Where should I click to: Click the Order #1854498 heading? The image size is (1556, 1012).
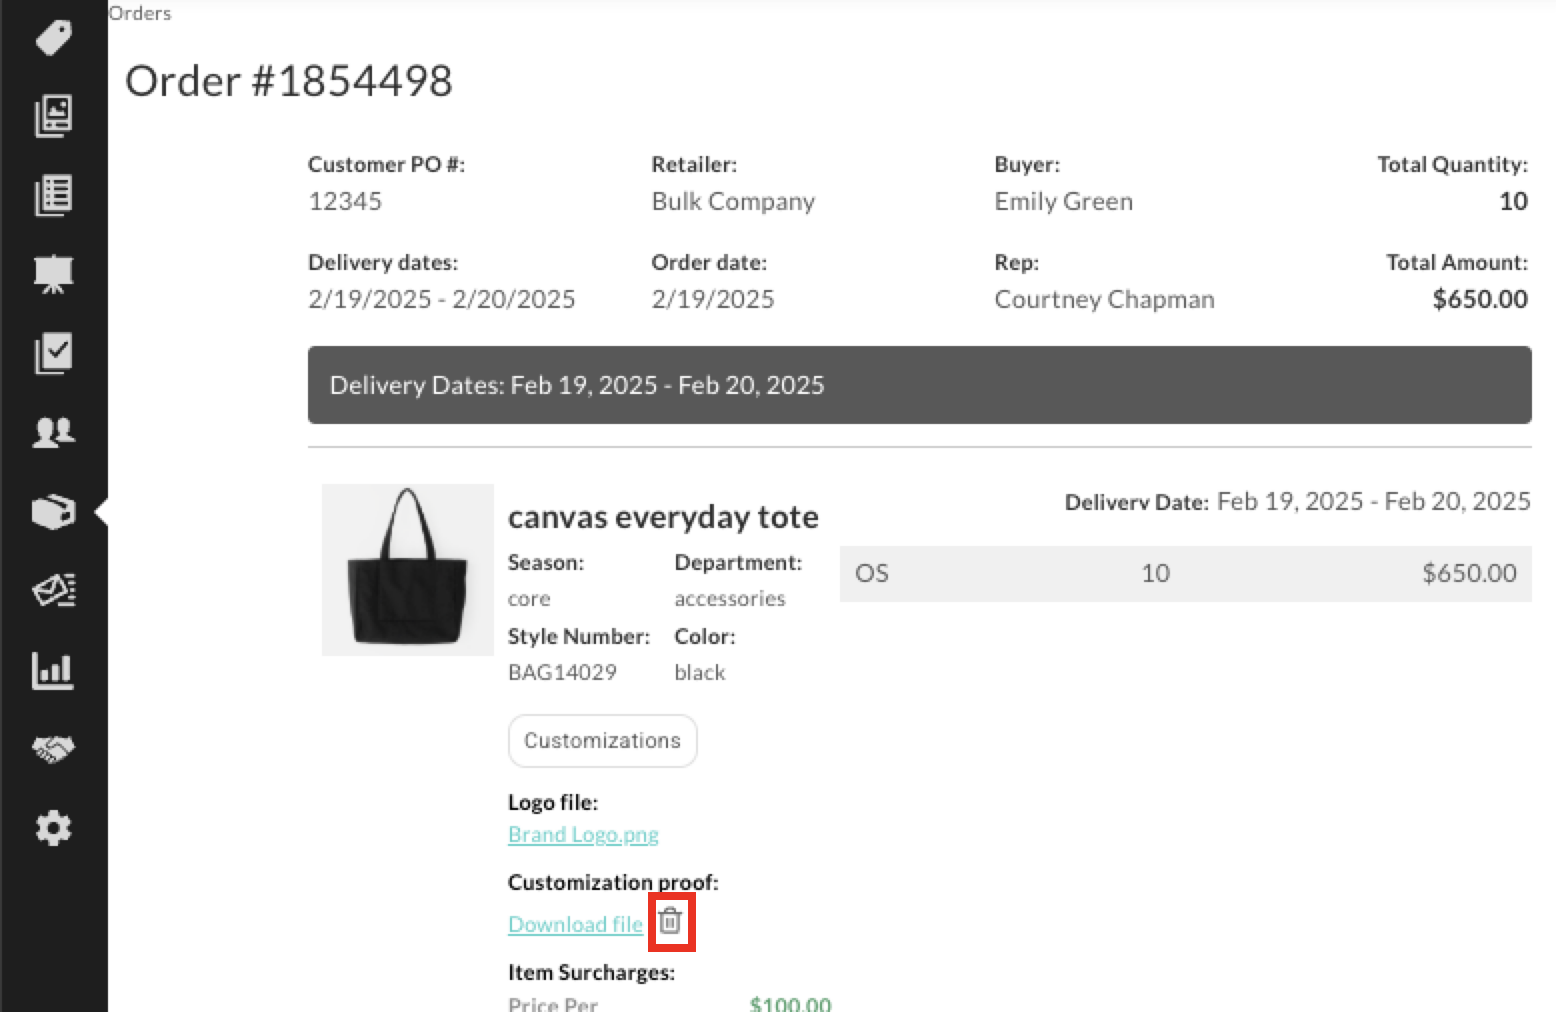(x=289, y=81)
